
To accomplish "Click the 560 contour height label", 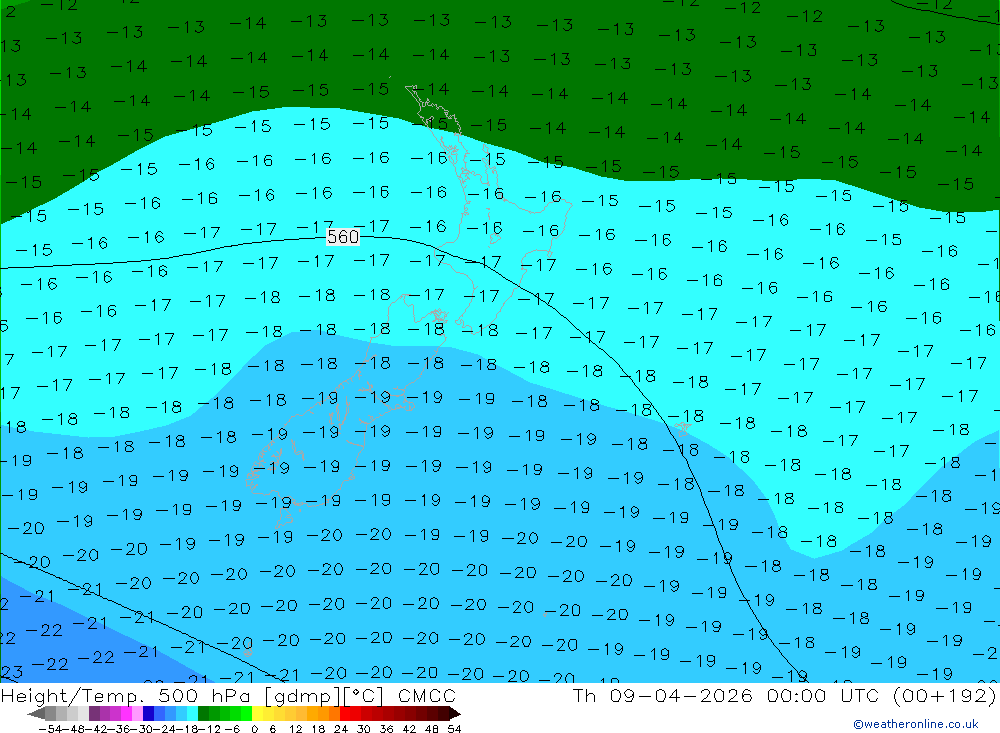I will [x=343, y=237].
